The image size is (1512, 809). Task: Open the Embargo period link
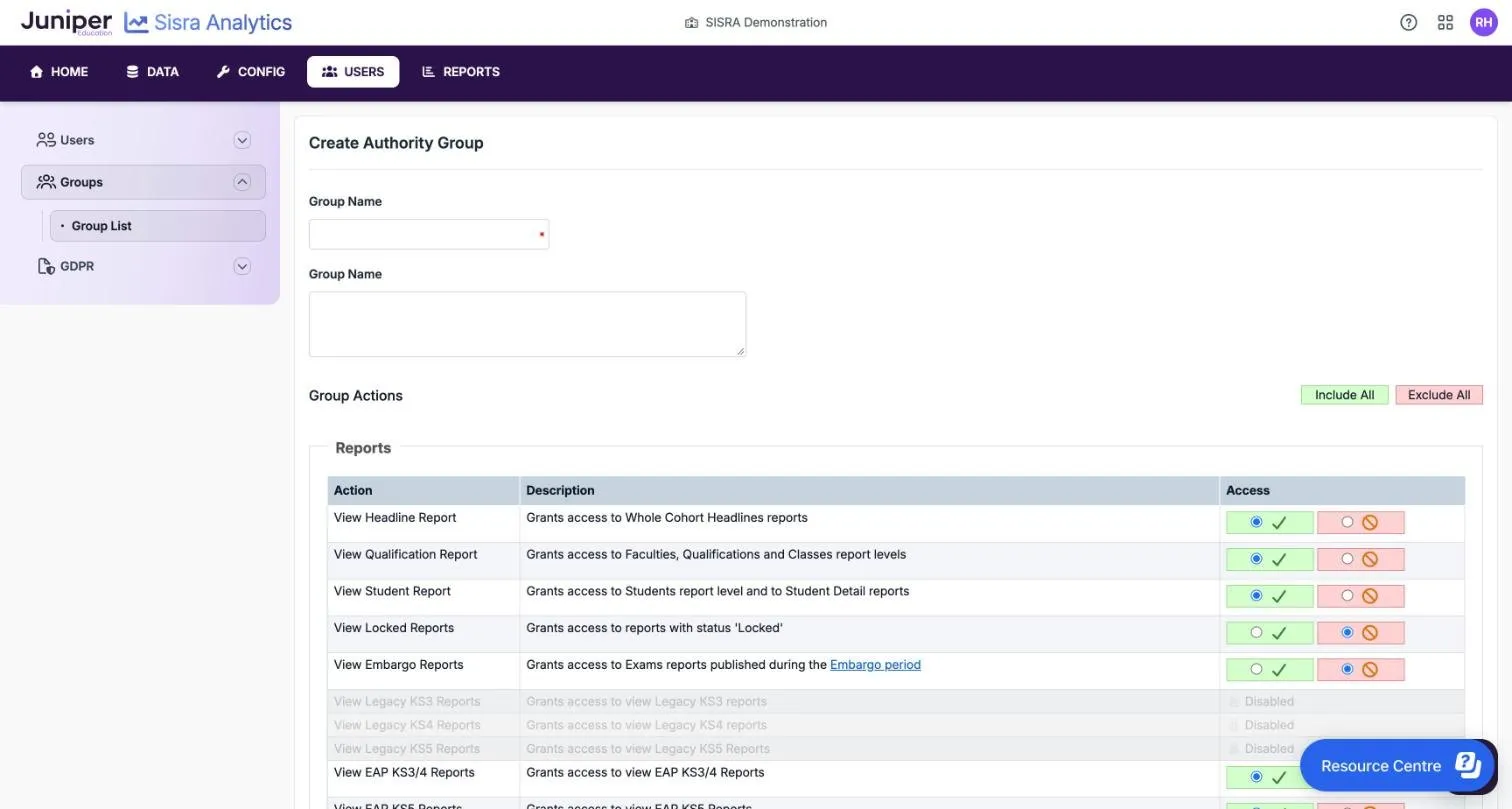click(875, 665)
